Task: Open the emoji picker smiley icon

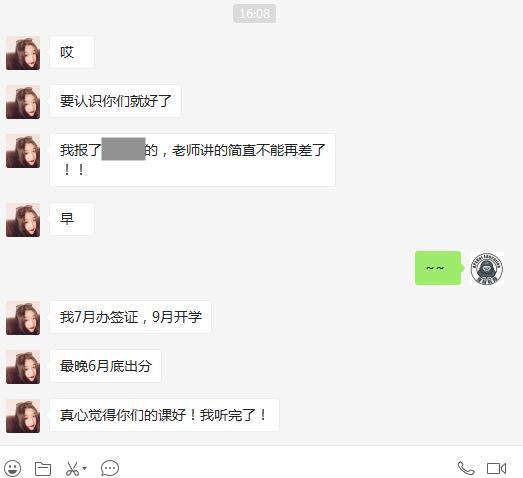Action: pyautogui.click(x=13, y=468)
